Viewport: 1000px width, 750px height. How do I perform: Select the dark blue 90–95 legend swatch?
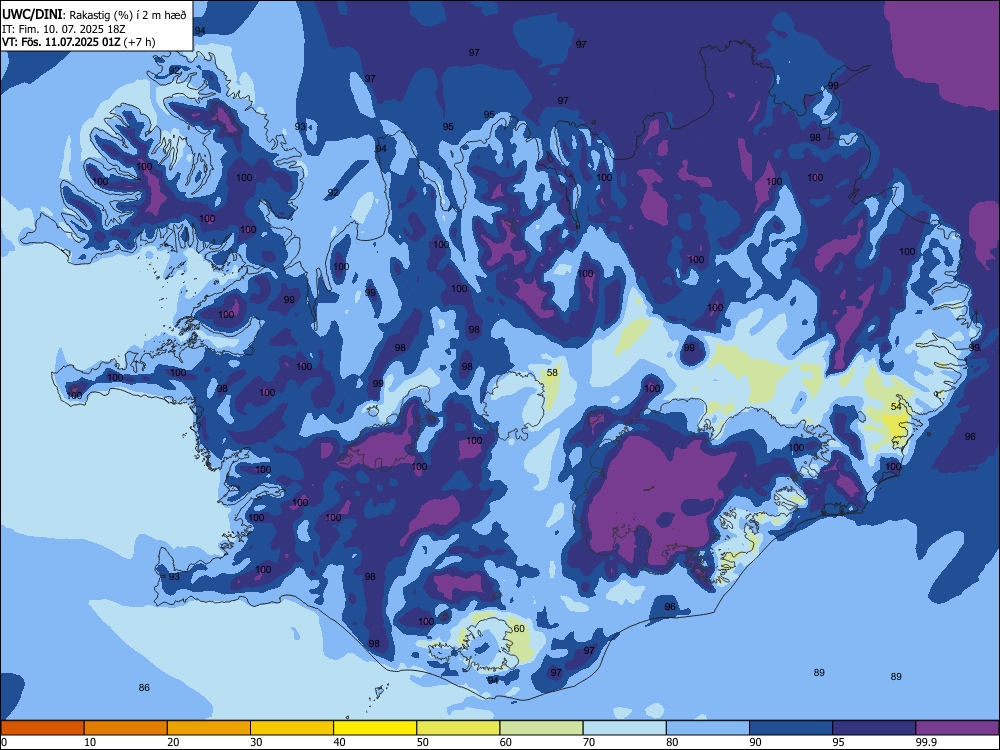(791, 728)
